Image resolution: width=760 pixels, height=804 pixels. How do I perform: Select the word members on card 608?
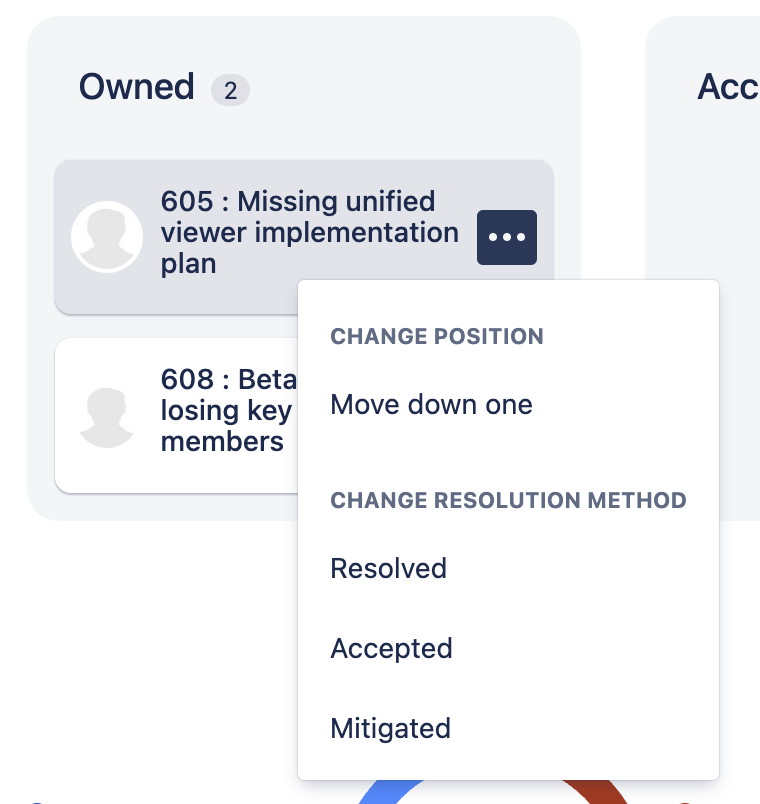222,442
